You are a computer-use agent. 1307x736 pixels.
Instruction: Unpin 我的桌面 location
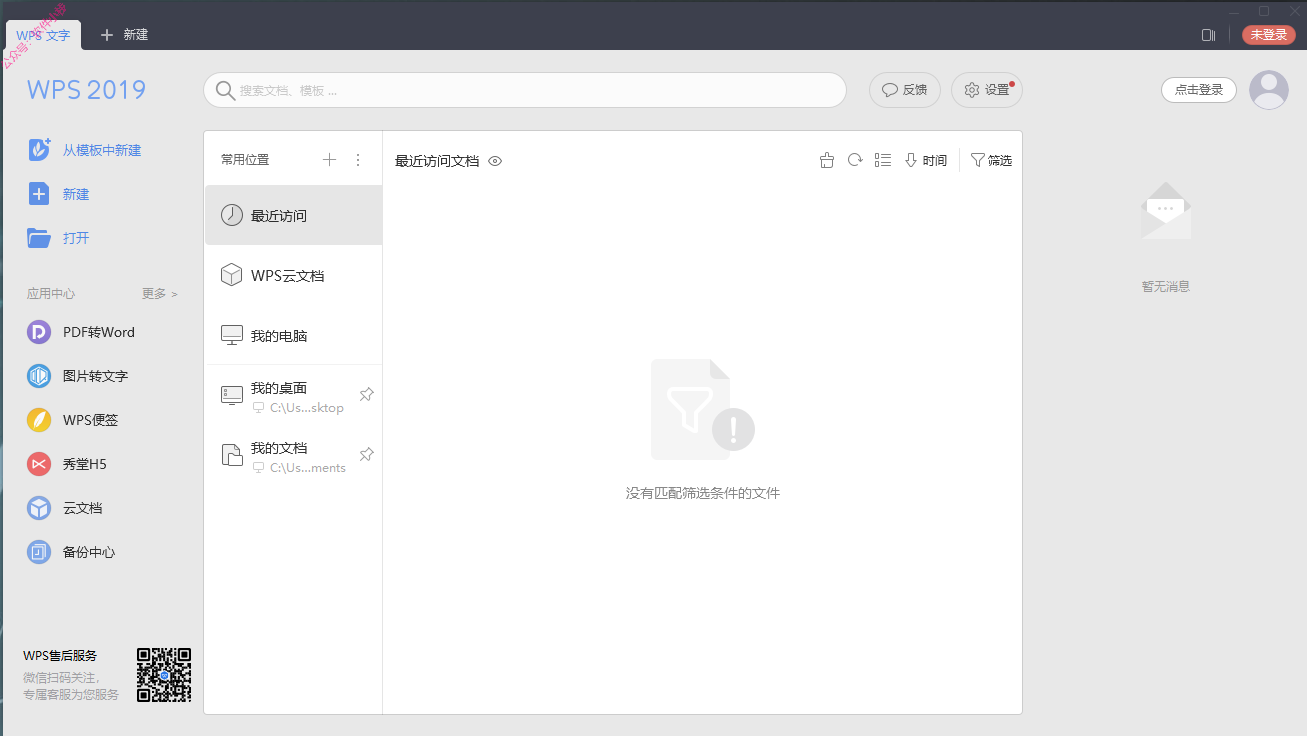tap(366, 395)
